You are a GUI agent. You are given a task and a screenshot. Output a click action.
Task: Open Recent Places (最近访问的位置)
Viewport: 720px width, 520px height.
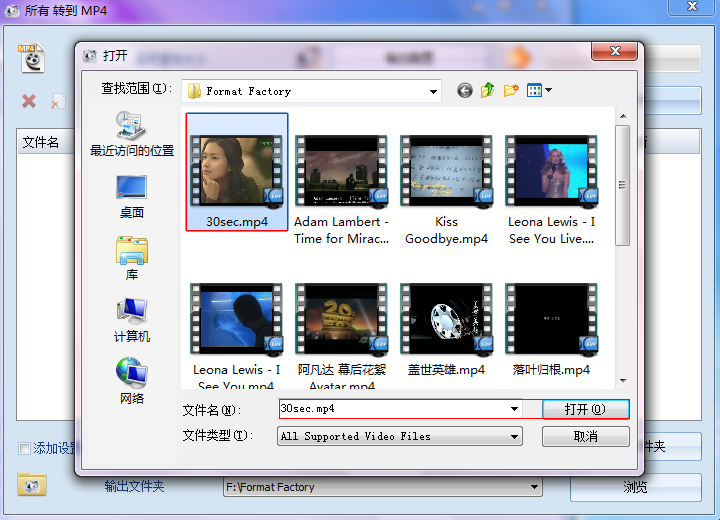click(x=132, y=134)
